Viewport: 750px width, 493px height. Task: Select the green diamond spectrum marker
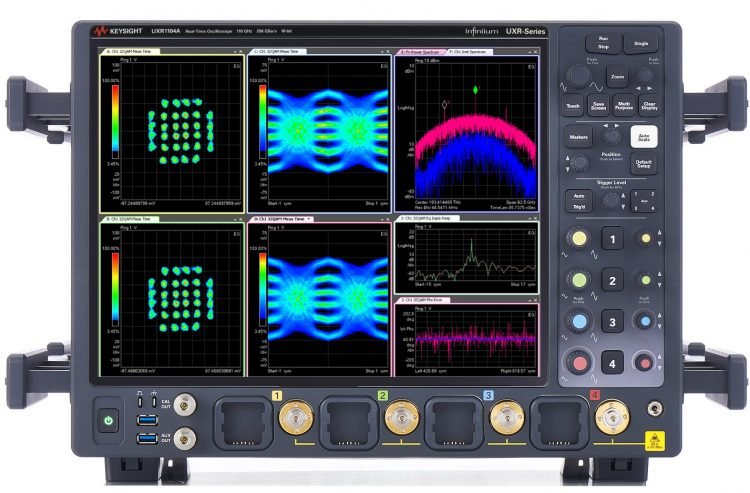point(475,89)
